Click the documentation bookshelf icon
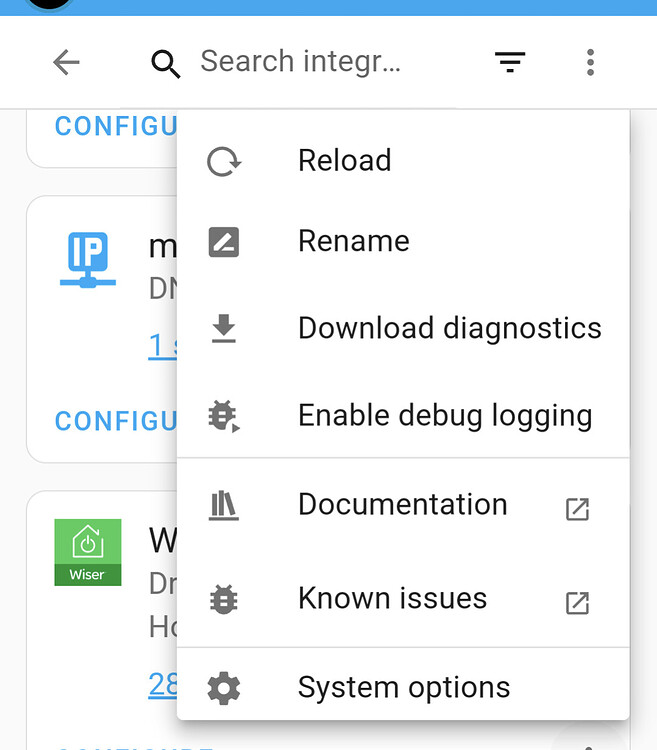Image resolution: width=657 pixels, height=750 pixels. pyautogui.click(x=224, y=506)
